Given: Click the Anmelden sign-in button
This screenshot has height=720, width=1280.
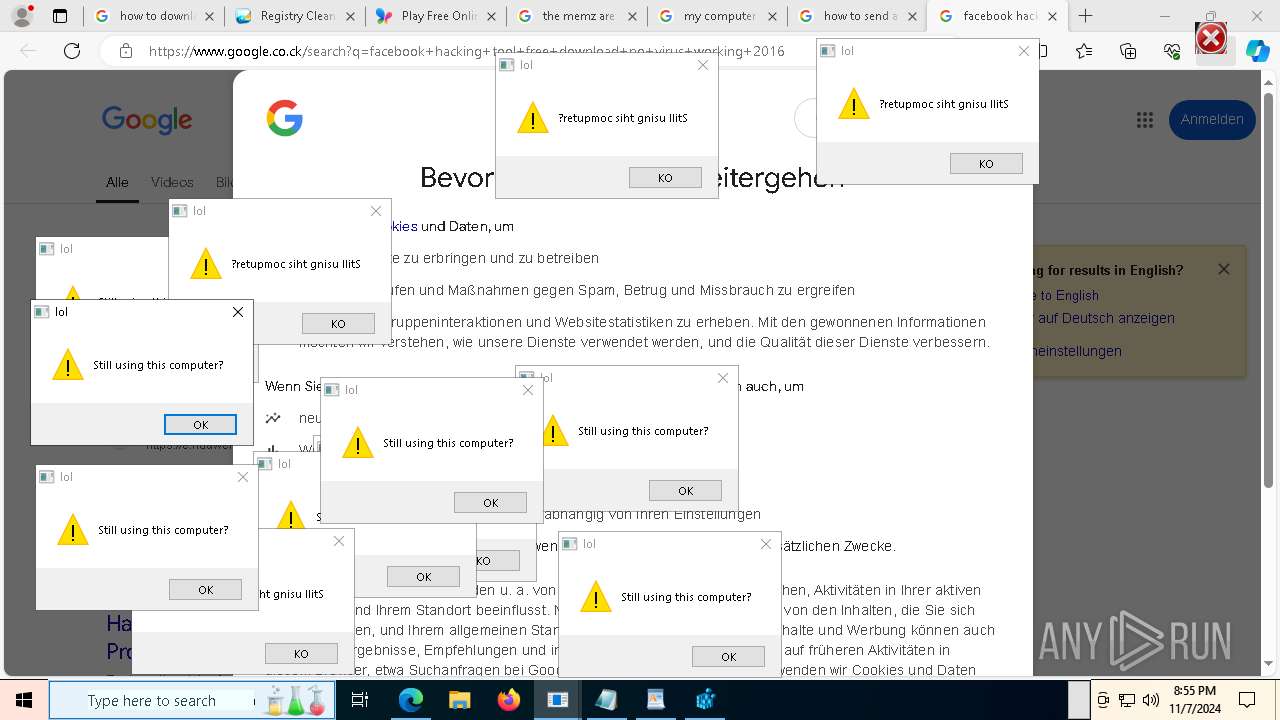Looking at the screenshot, I should pyautogui.click(x=1212, y=119).
